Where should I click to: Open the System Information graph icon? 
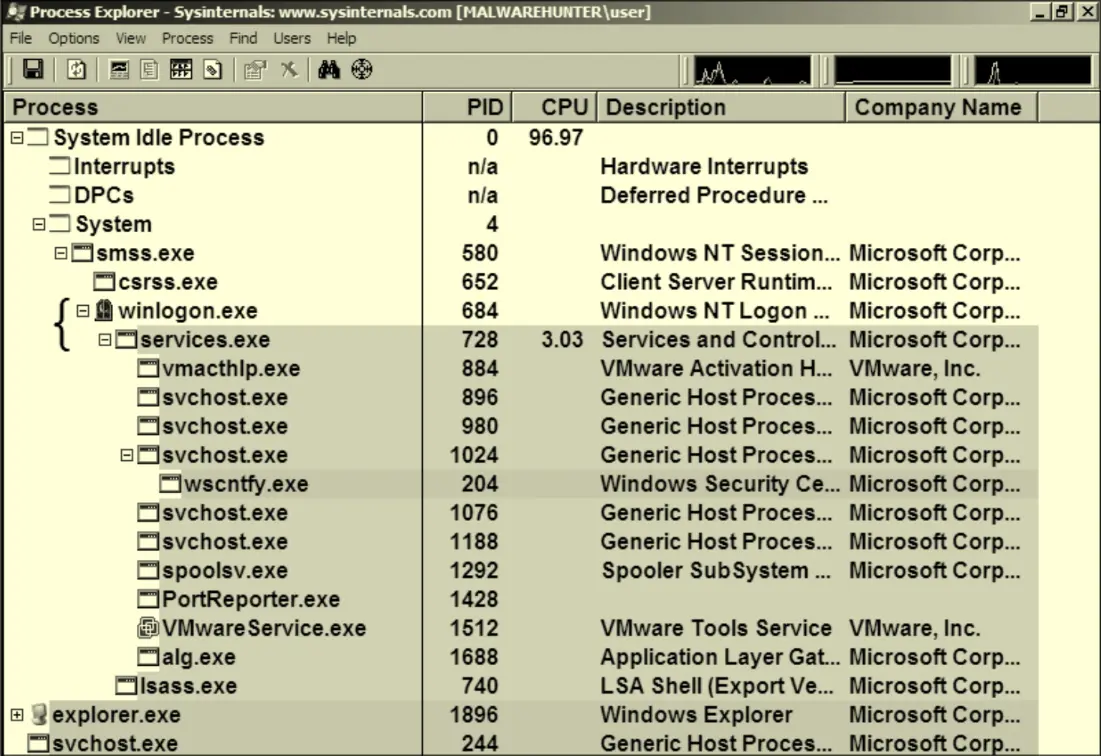(119, 70)
